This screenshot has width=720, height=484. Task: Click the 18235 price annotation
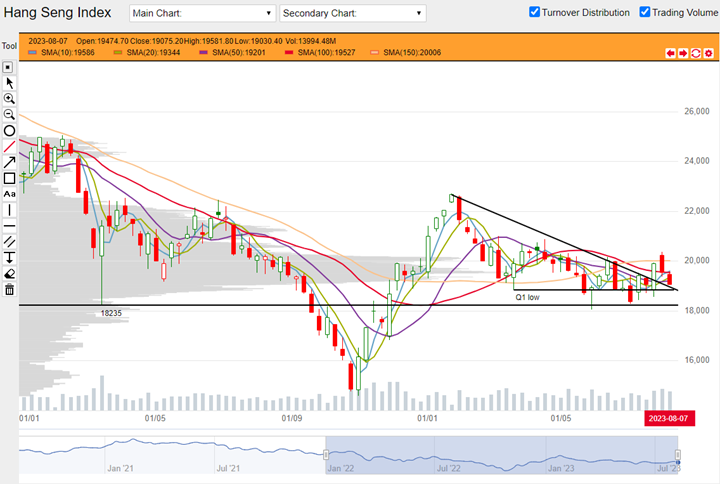click(111, 313)
